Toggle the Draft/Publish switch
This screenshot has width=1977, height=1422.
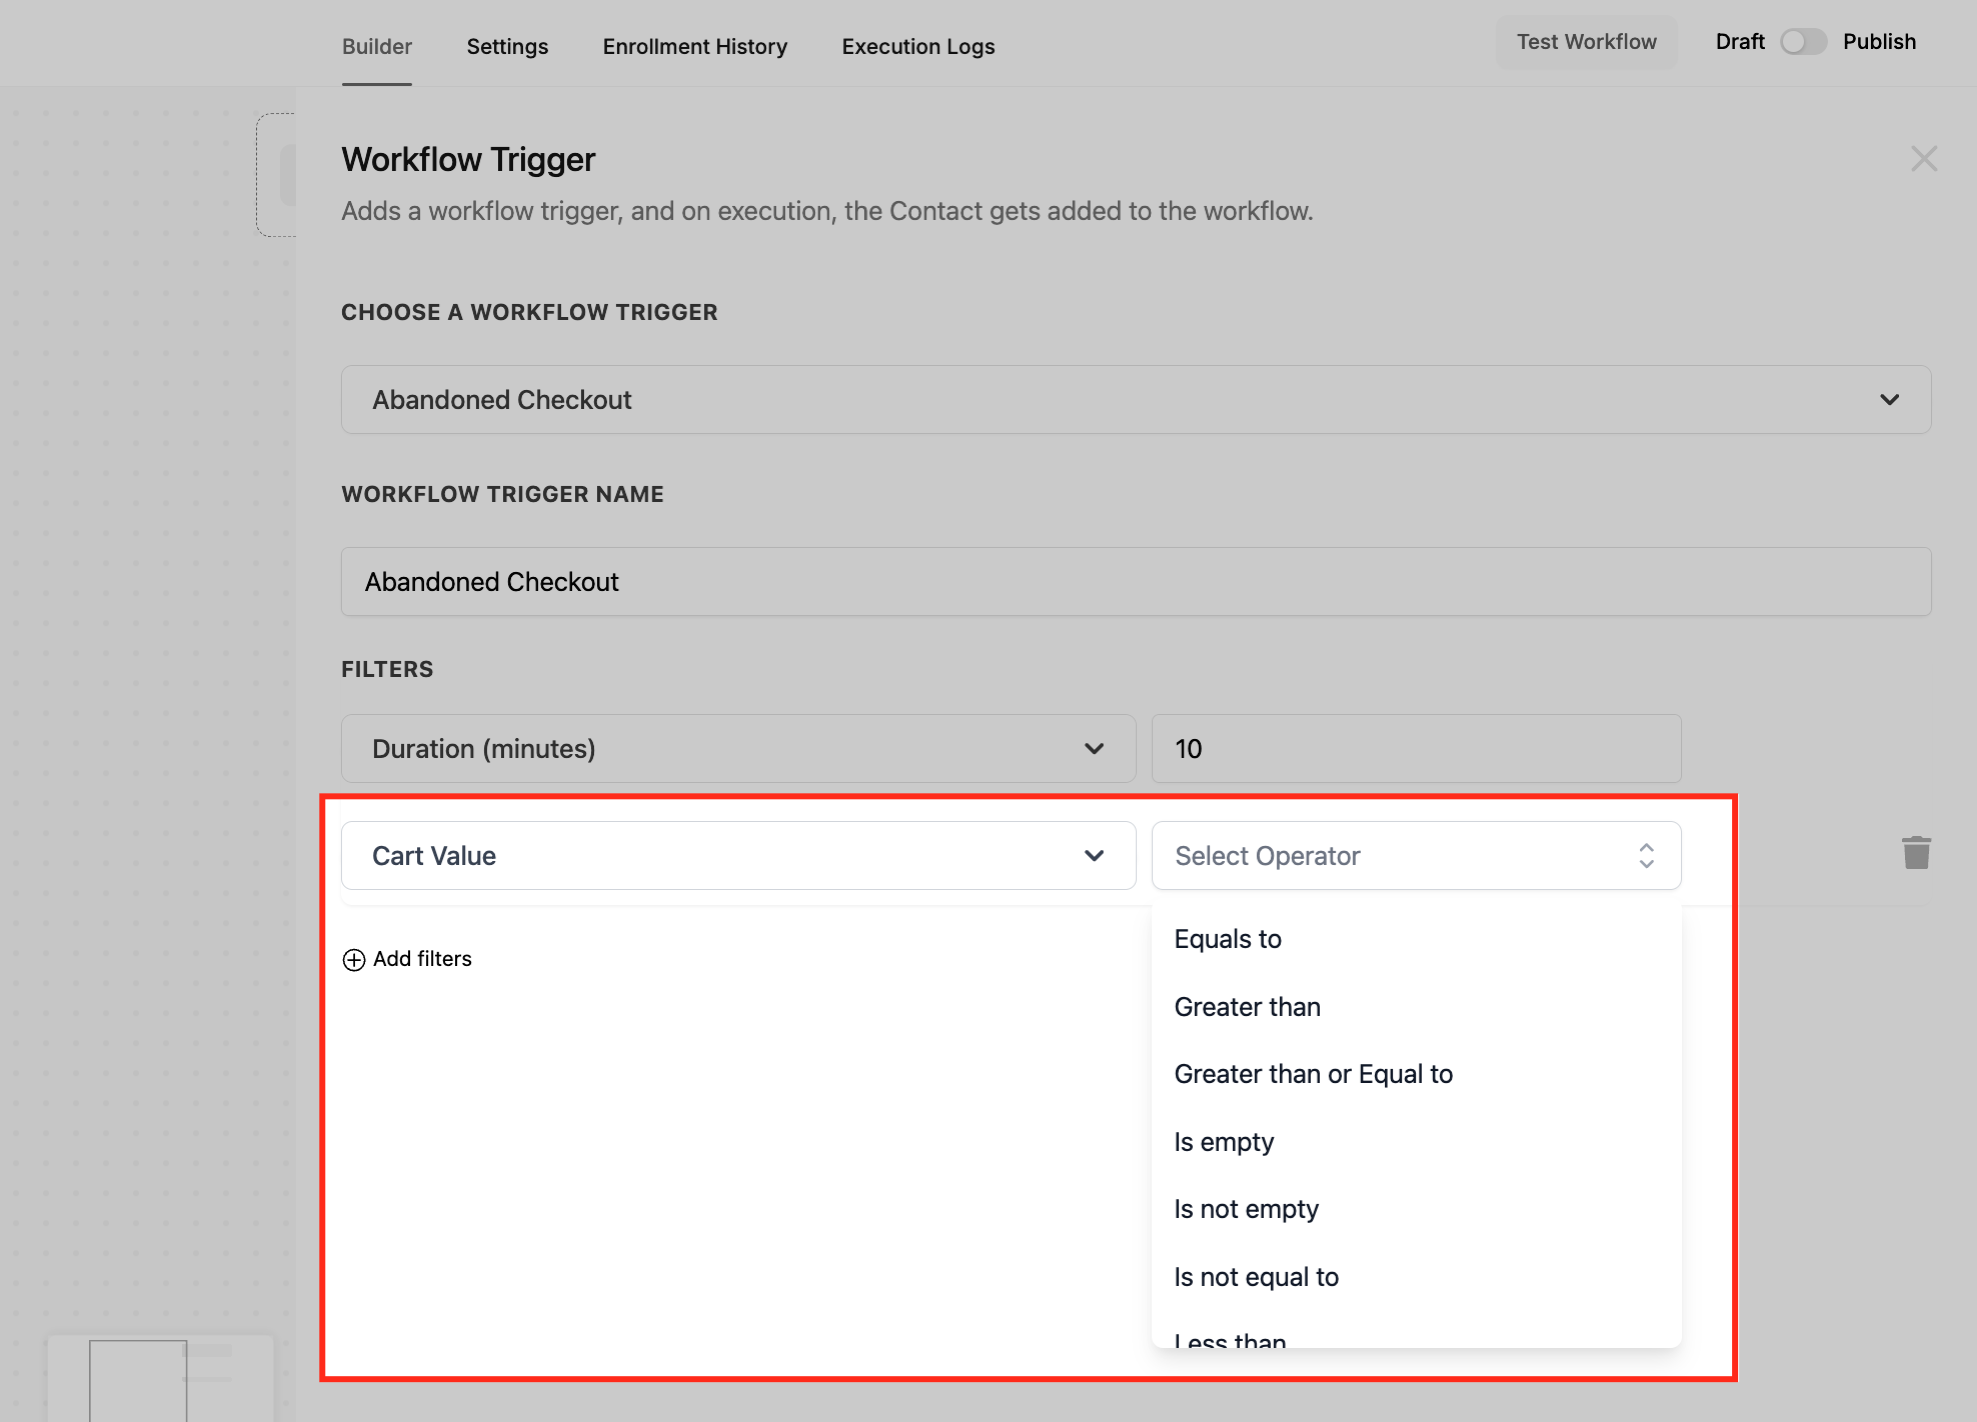coord(1802,42)
